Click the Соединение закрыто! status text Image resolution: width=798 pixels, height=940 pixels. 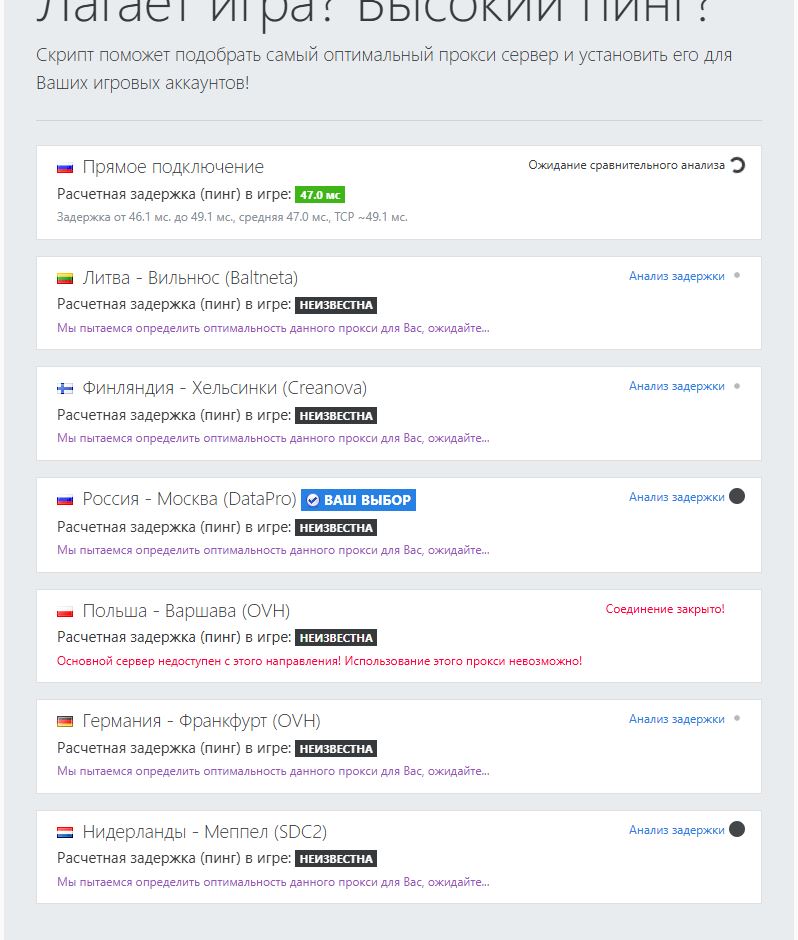(x=665, y=609)
